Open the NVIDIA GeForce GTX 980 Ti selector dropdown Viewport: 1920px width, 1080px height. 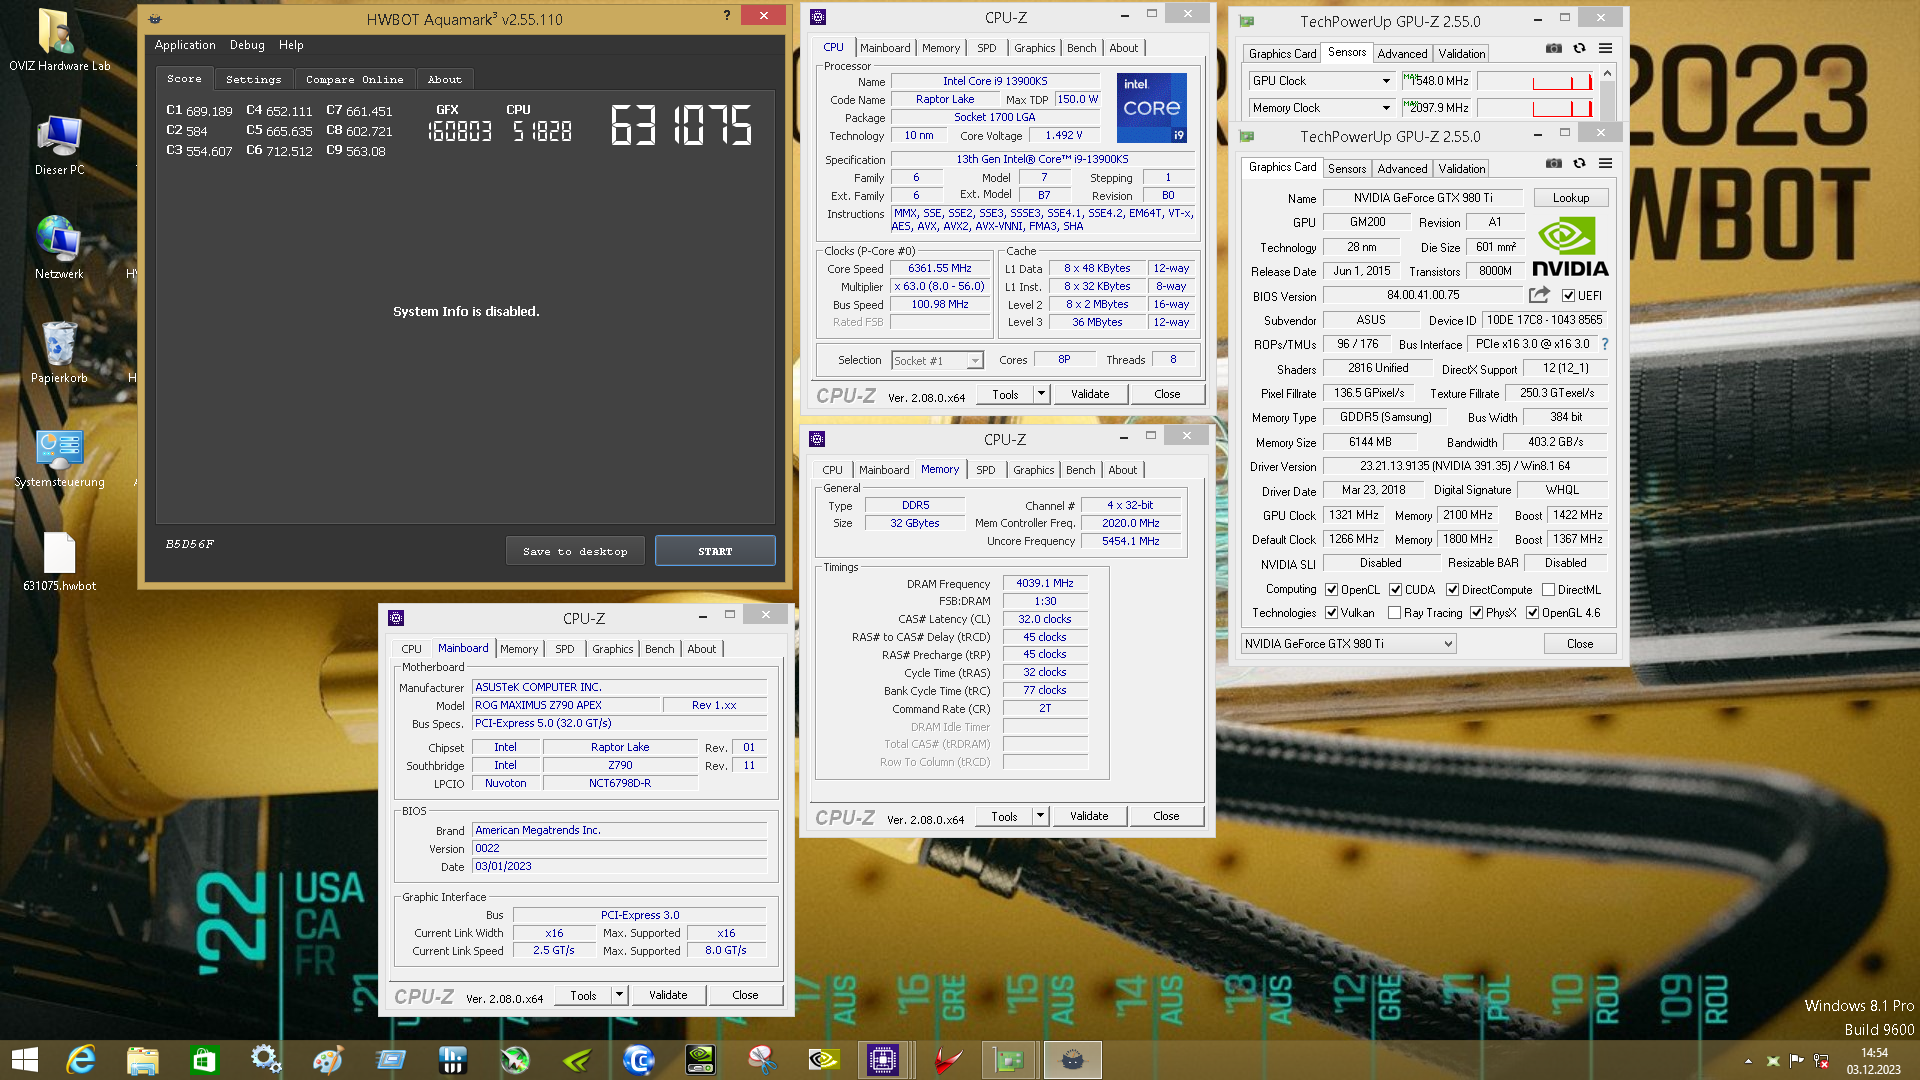1348,644
